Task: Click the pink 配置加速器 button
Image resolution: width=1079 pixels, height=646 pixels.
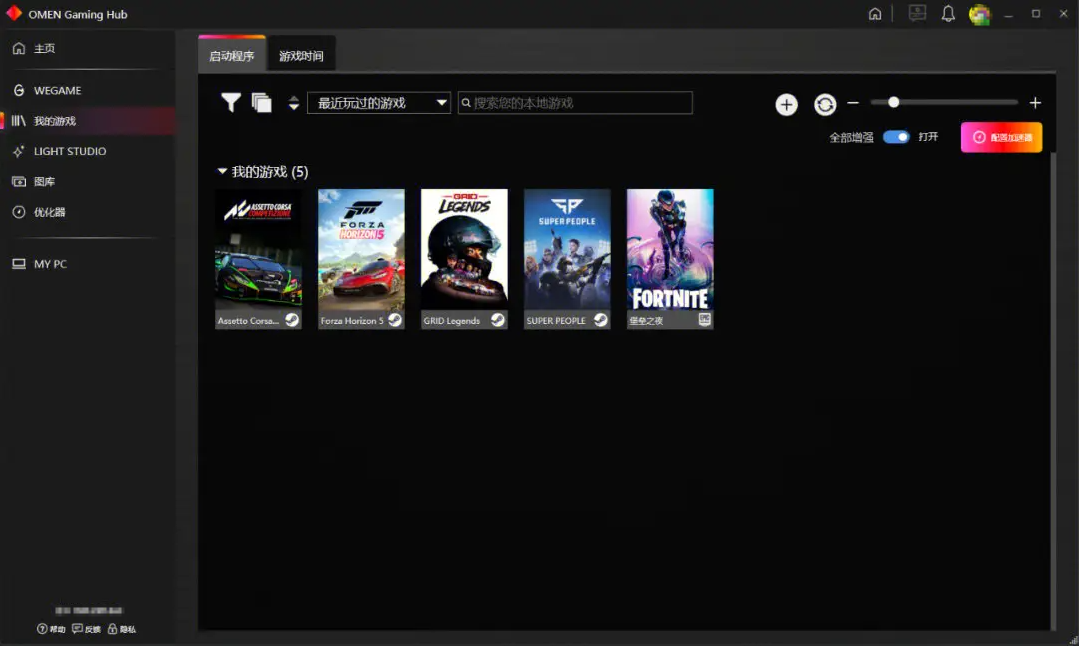Action: (1001, 137)
